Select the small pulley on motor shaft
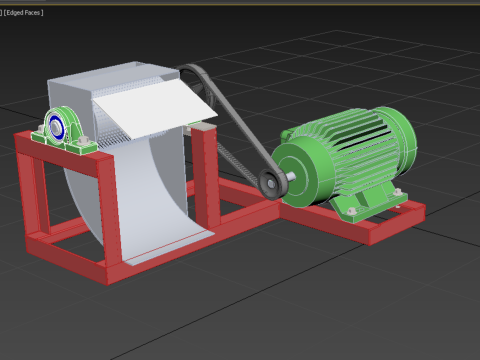Image resolution: width=480 pixels, height=360 pixels. (273, 184)
